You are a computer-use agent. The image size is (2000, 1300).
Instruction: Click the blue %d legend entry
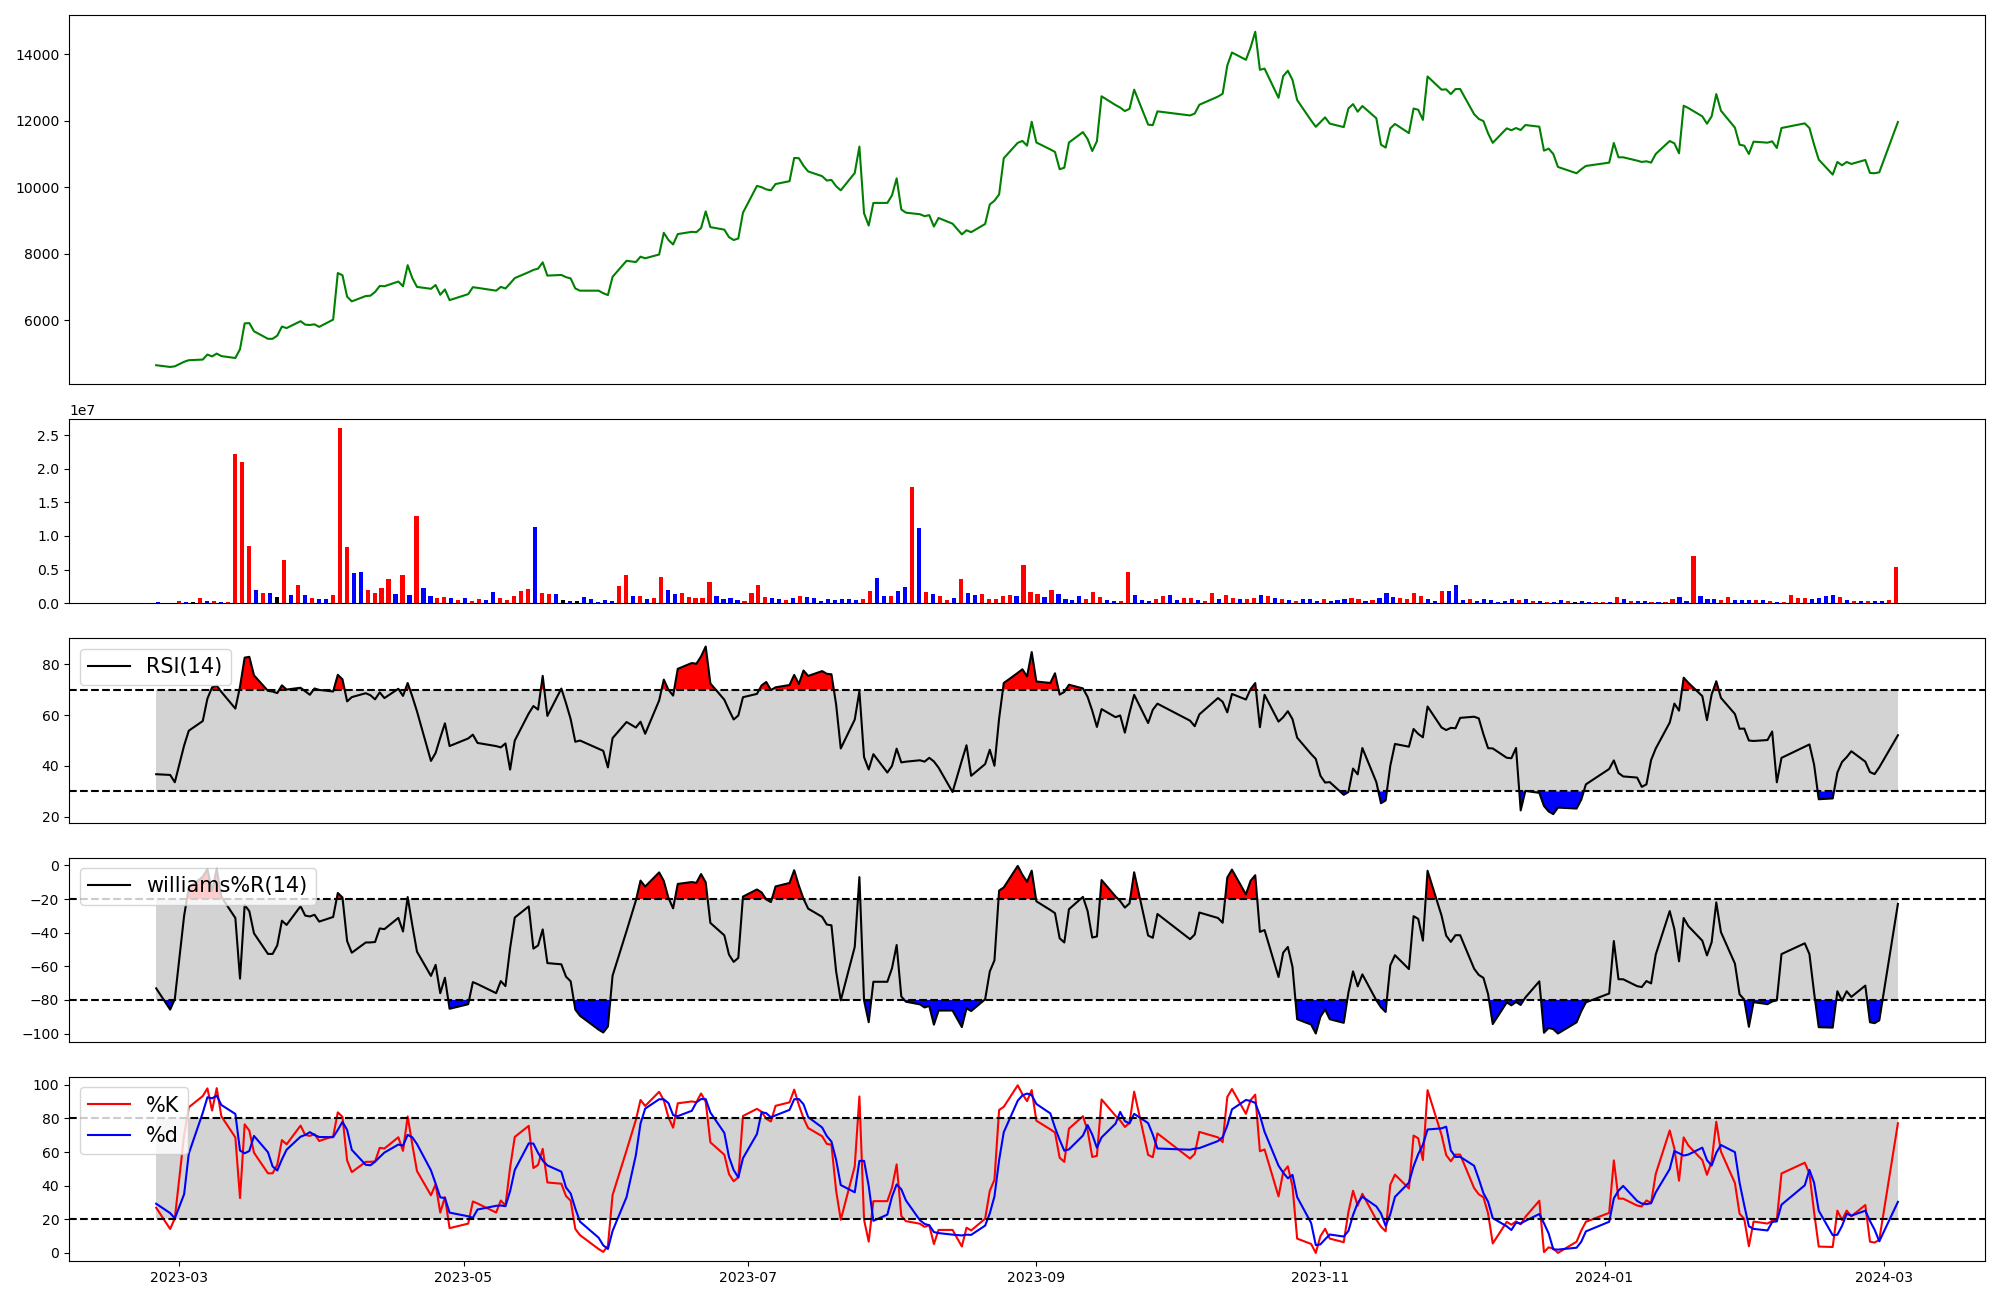[161, 1134]
